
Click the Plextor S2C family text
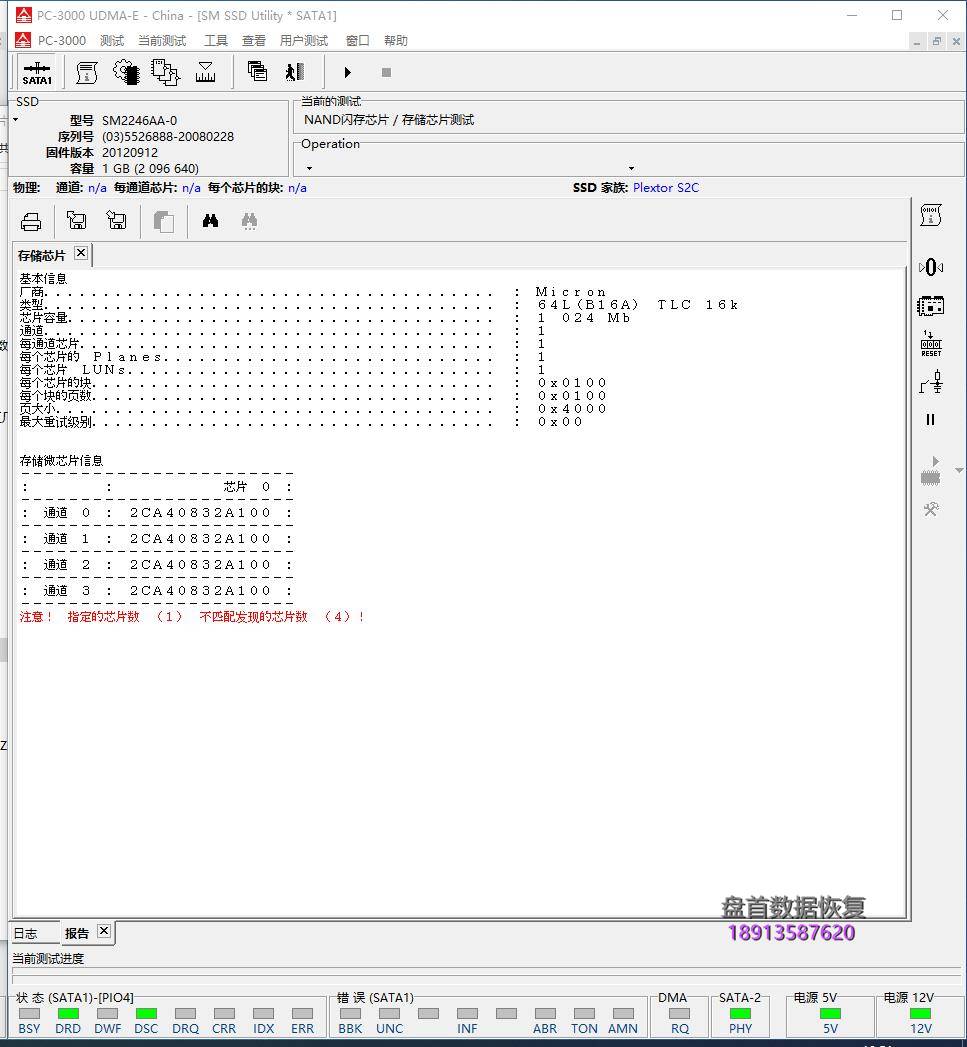click(666, 188)
